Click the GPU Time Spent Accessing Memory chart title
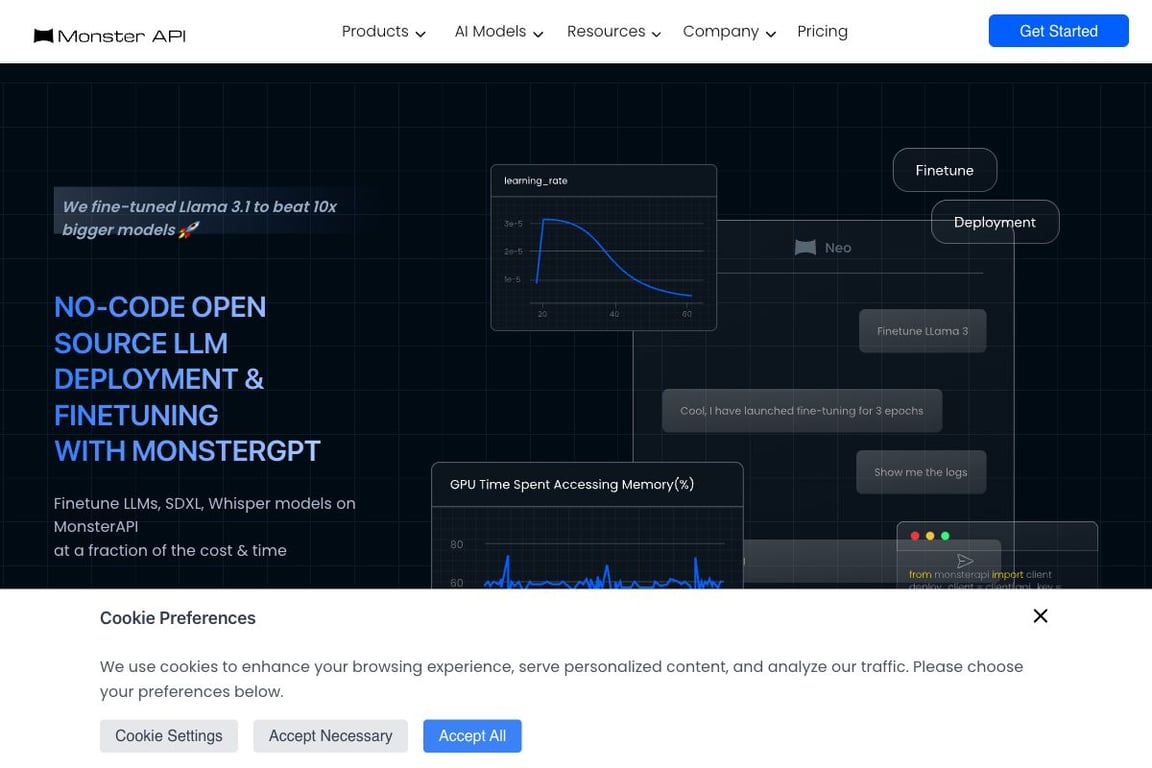The image size is (1152, 768). (x=572, y=484)
